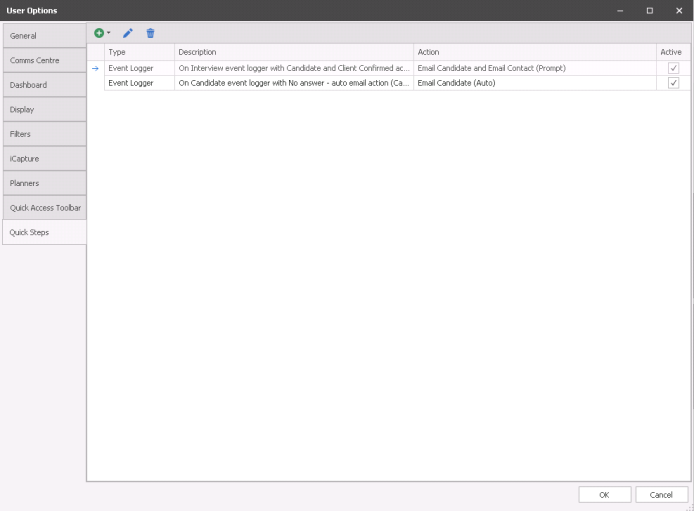Toggle Active checkbox for Interview event logger

pyautogui.click(x=673, y=68)
